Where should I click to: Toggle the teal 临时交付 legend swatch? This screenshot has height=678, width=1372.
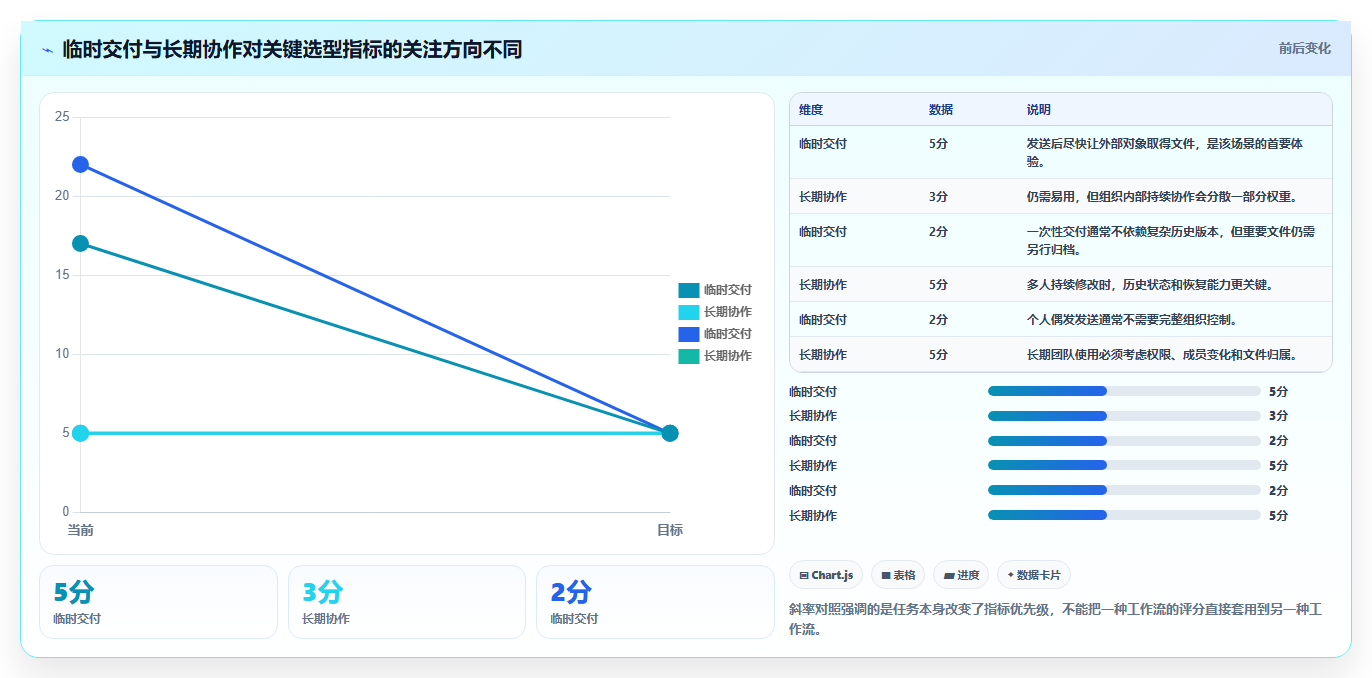688,290
